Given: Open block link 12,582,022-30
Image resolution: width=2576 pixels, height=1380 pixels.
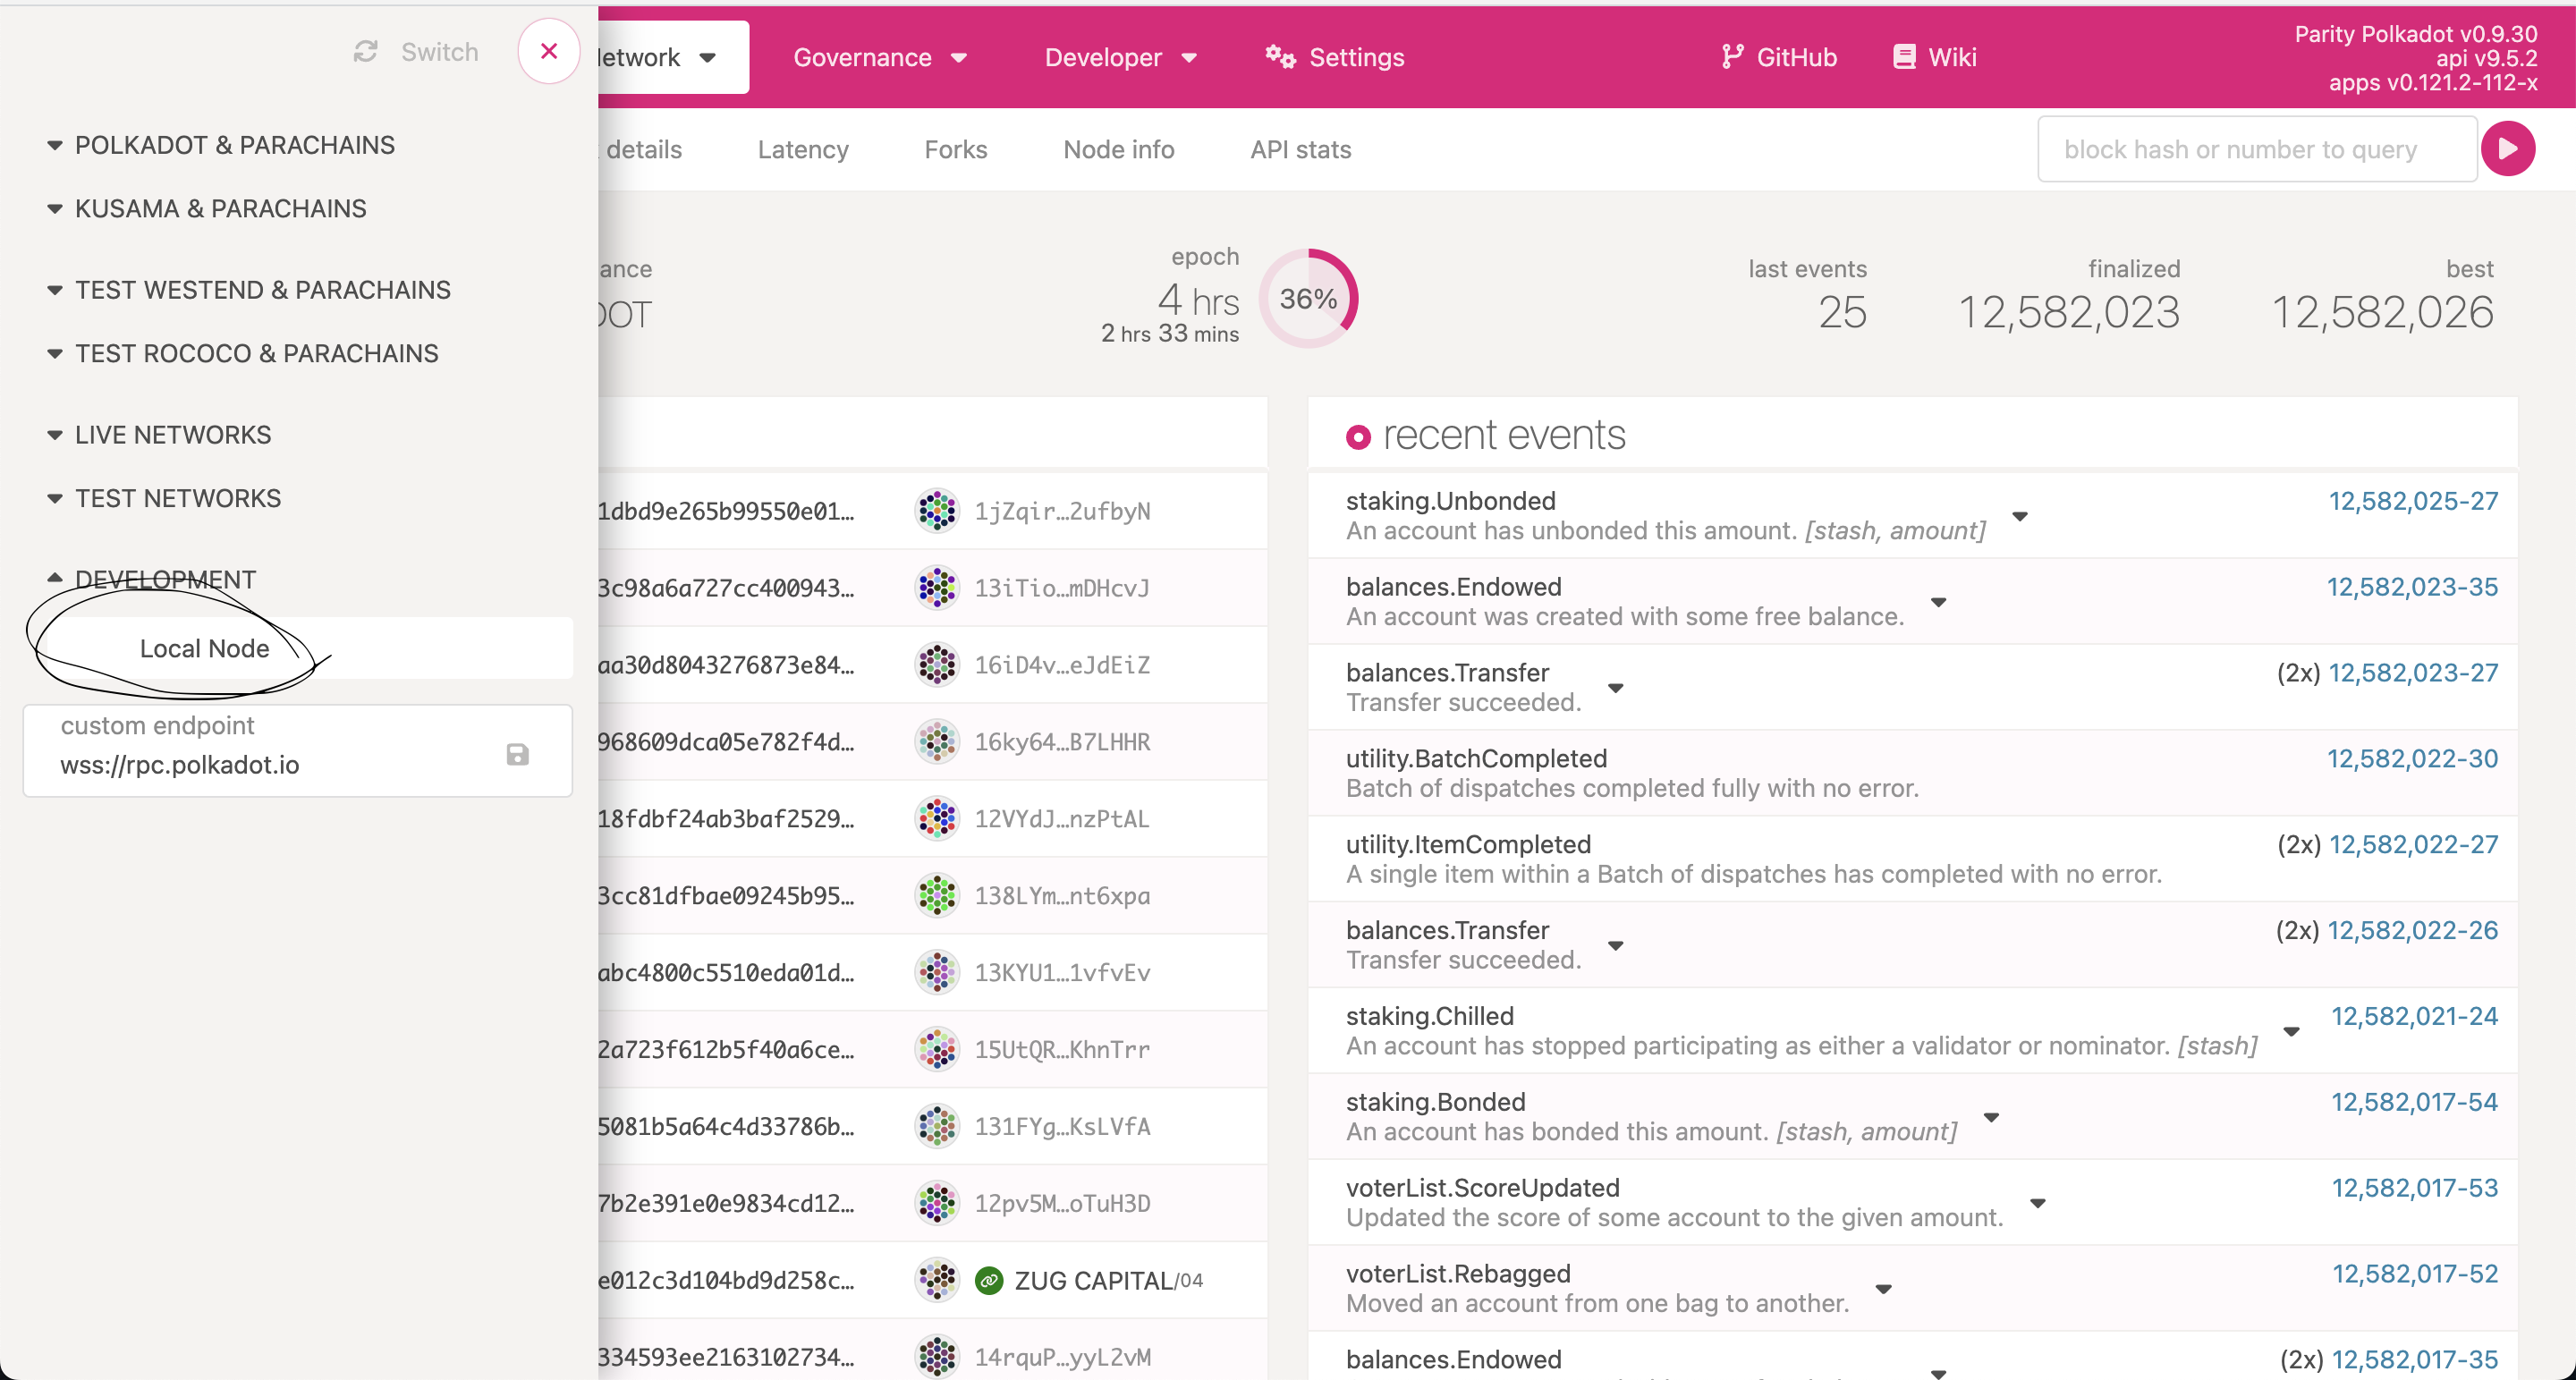Looking at the screenshot, I should click(2412, 759).
